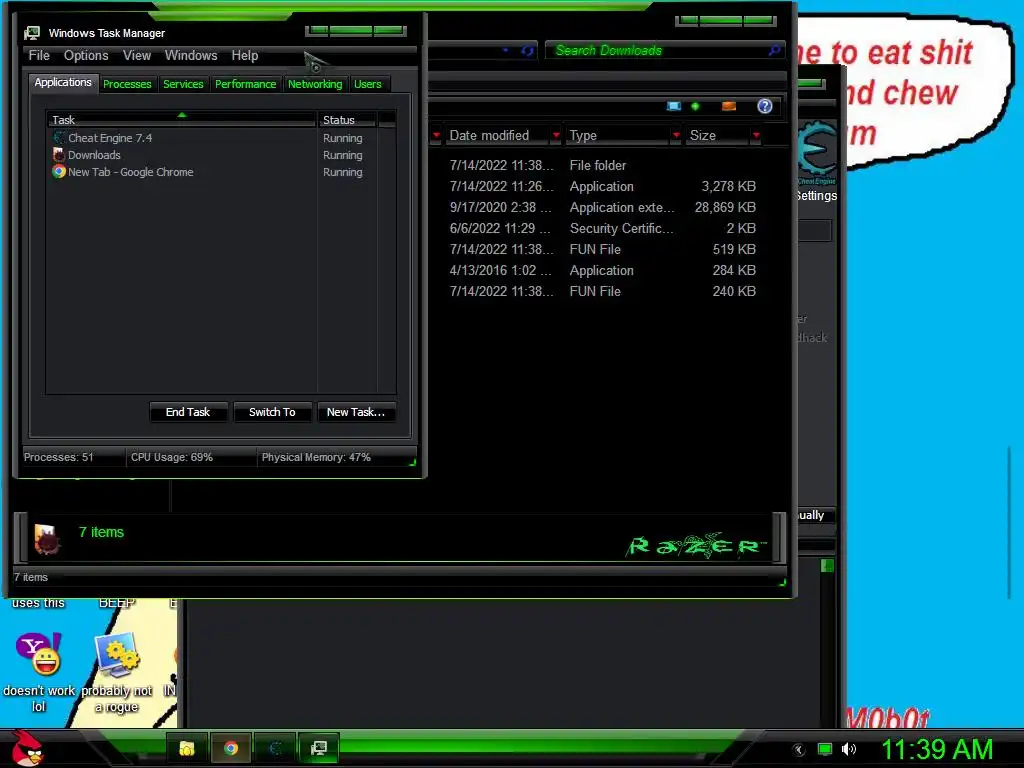This screenshot has width=1024, height=768.
Task: Open Google Chrome from the taskbar
Action: pos(231,748)
